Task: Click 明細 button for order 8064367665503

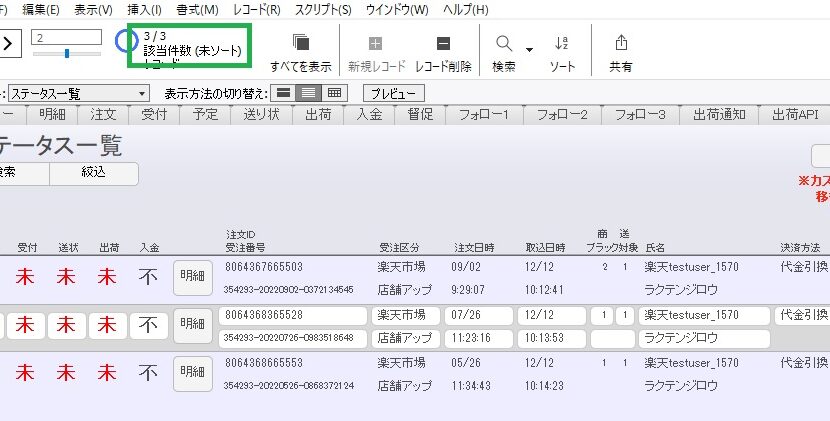Action: pos(193,277)
